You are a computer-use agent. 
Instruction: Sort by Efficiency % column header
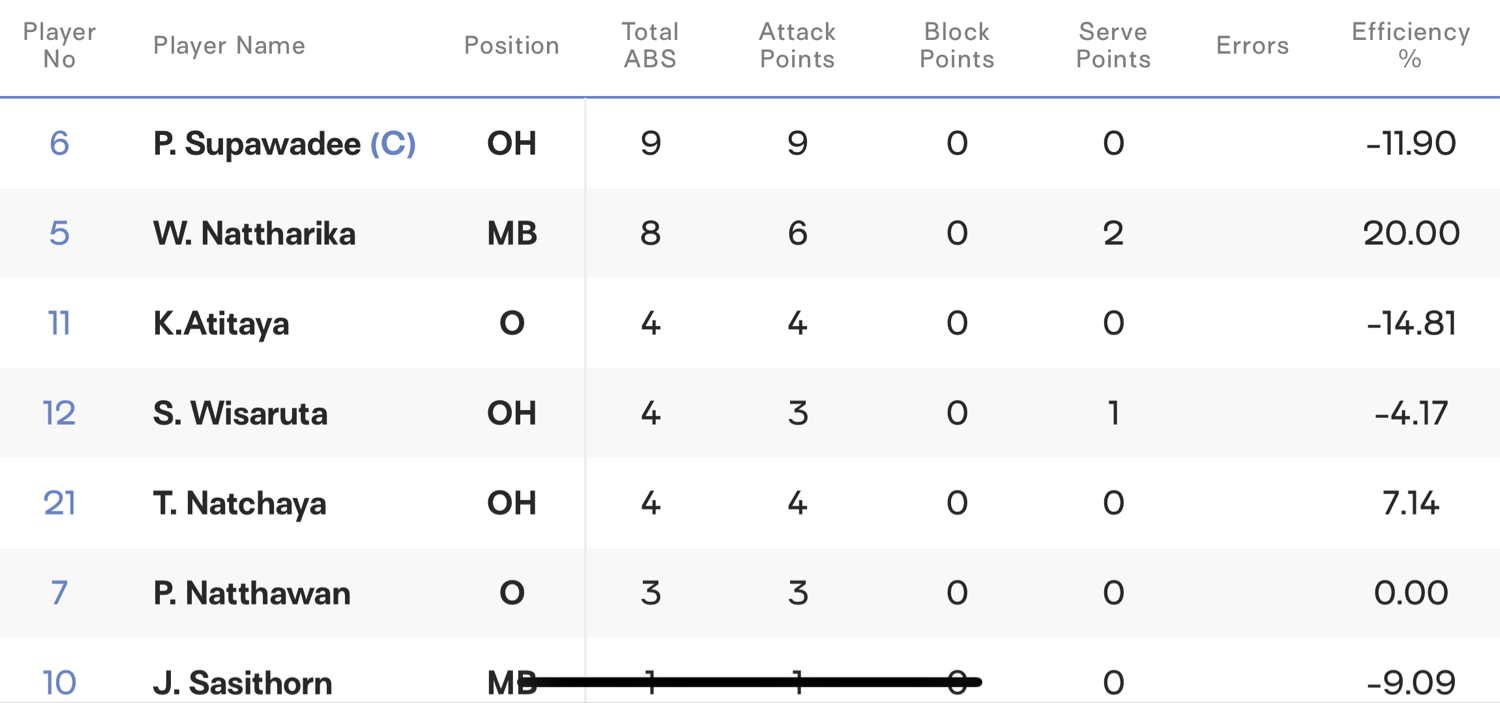(x=1411, y=45)
